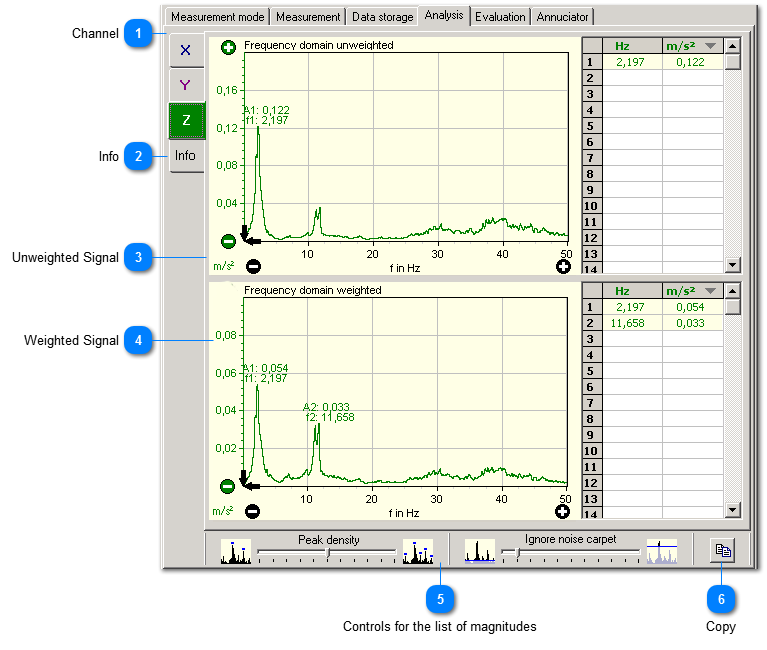Switch to the Evaluation tab
Viewport: 767px width, 650px height.
coord(500,17)
